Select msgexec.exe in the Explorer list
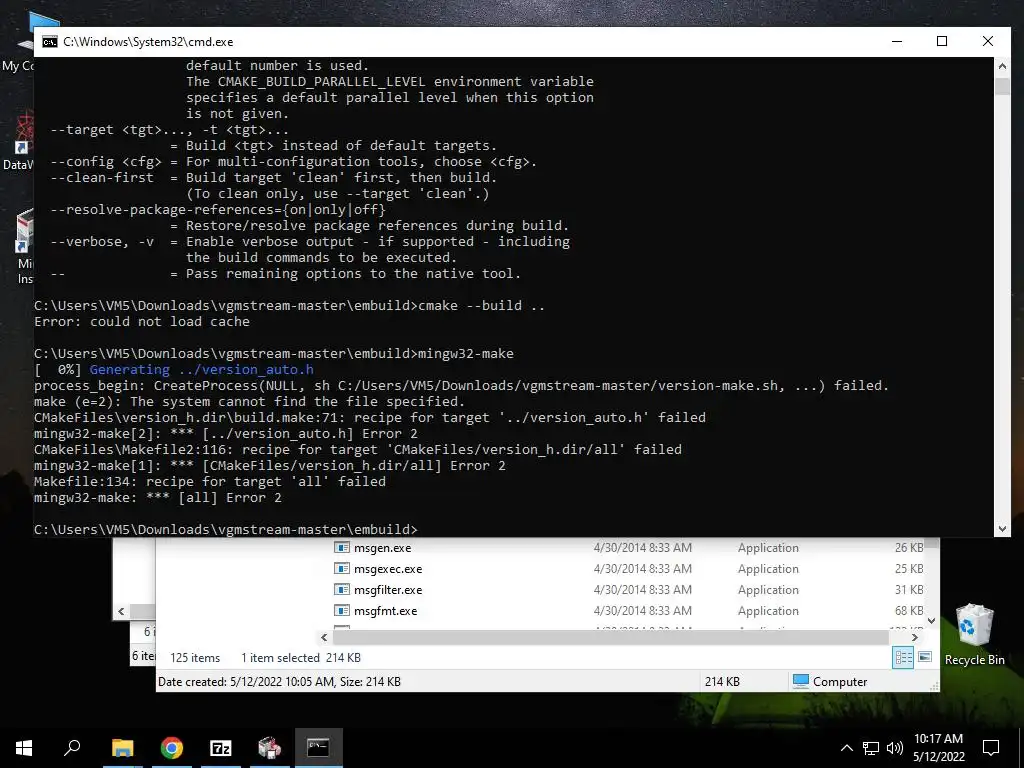The width and height of the screenshot is (1024, 768). [x=388, y=569]
